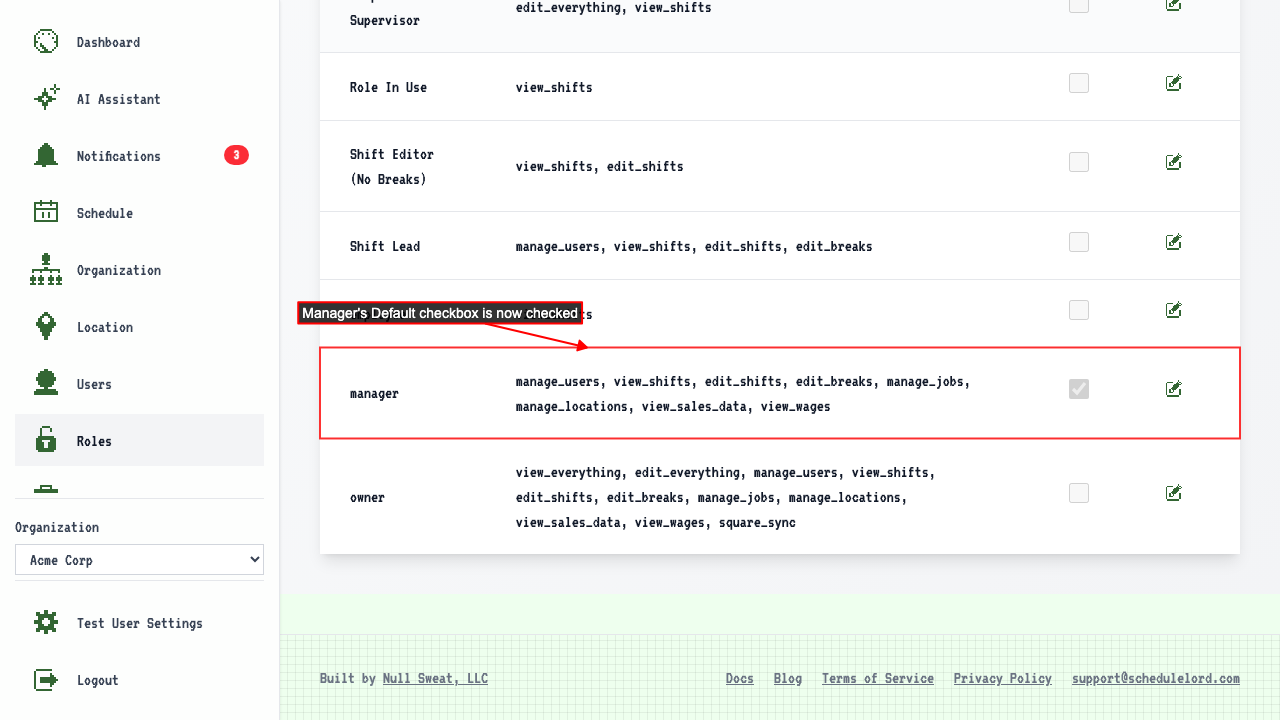Click Logout in the sidebar
This screenshot has width=1280, height=720.
139,680
